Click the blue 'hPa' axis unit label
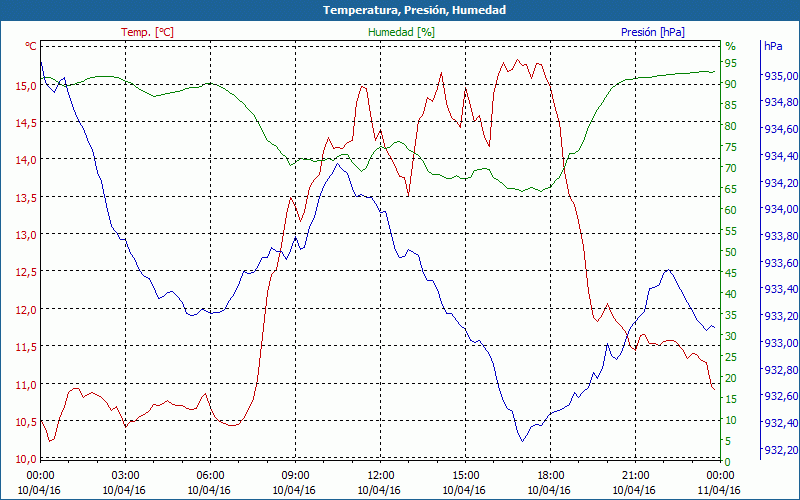This screenshot has height=500, width=800. [x=773, y=46]
